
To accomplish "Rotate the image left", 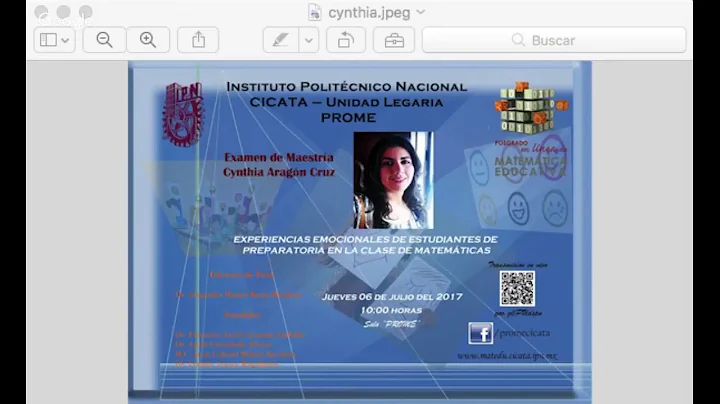I will (346, 40).
